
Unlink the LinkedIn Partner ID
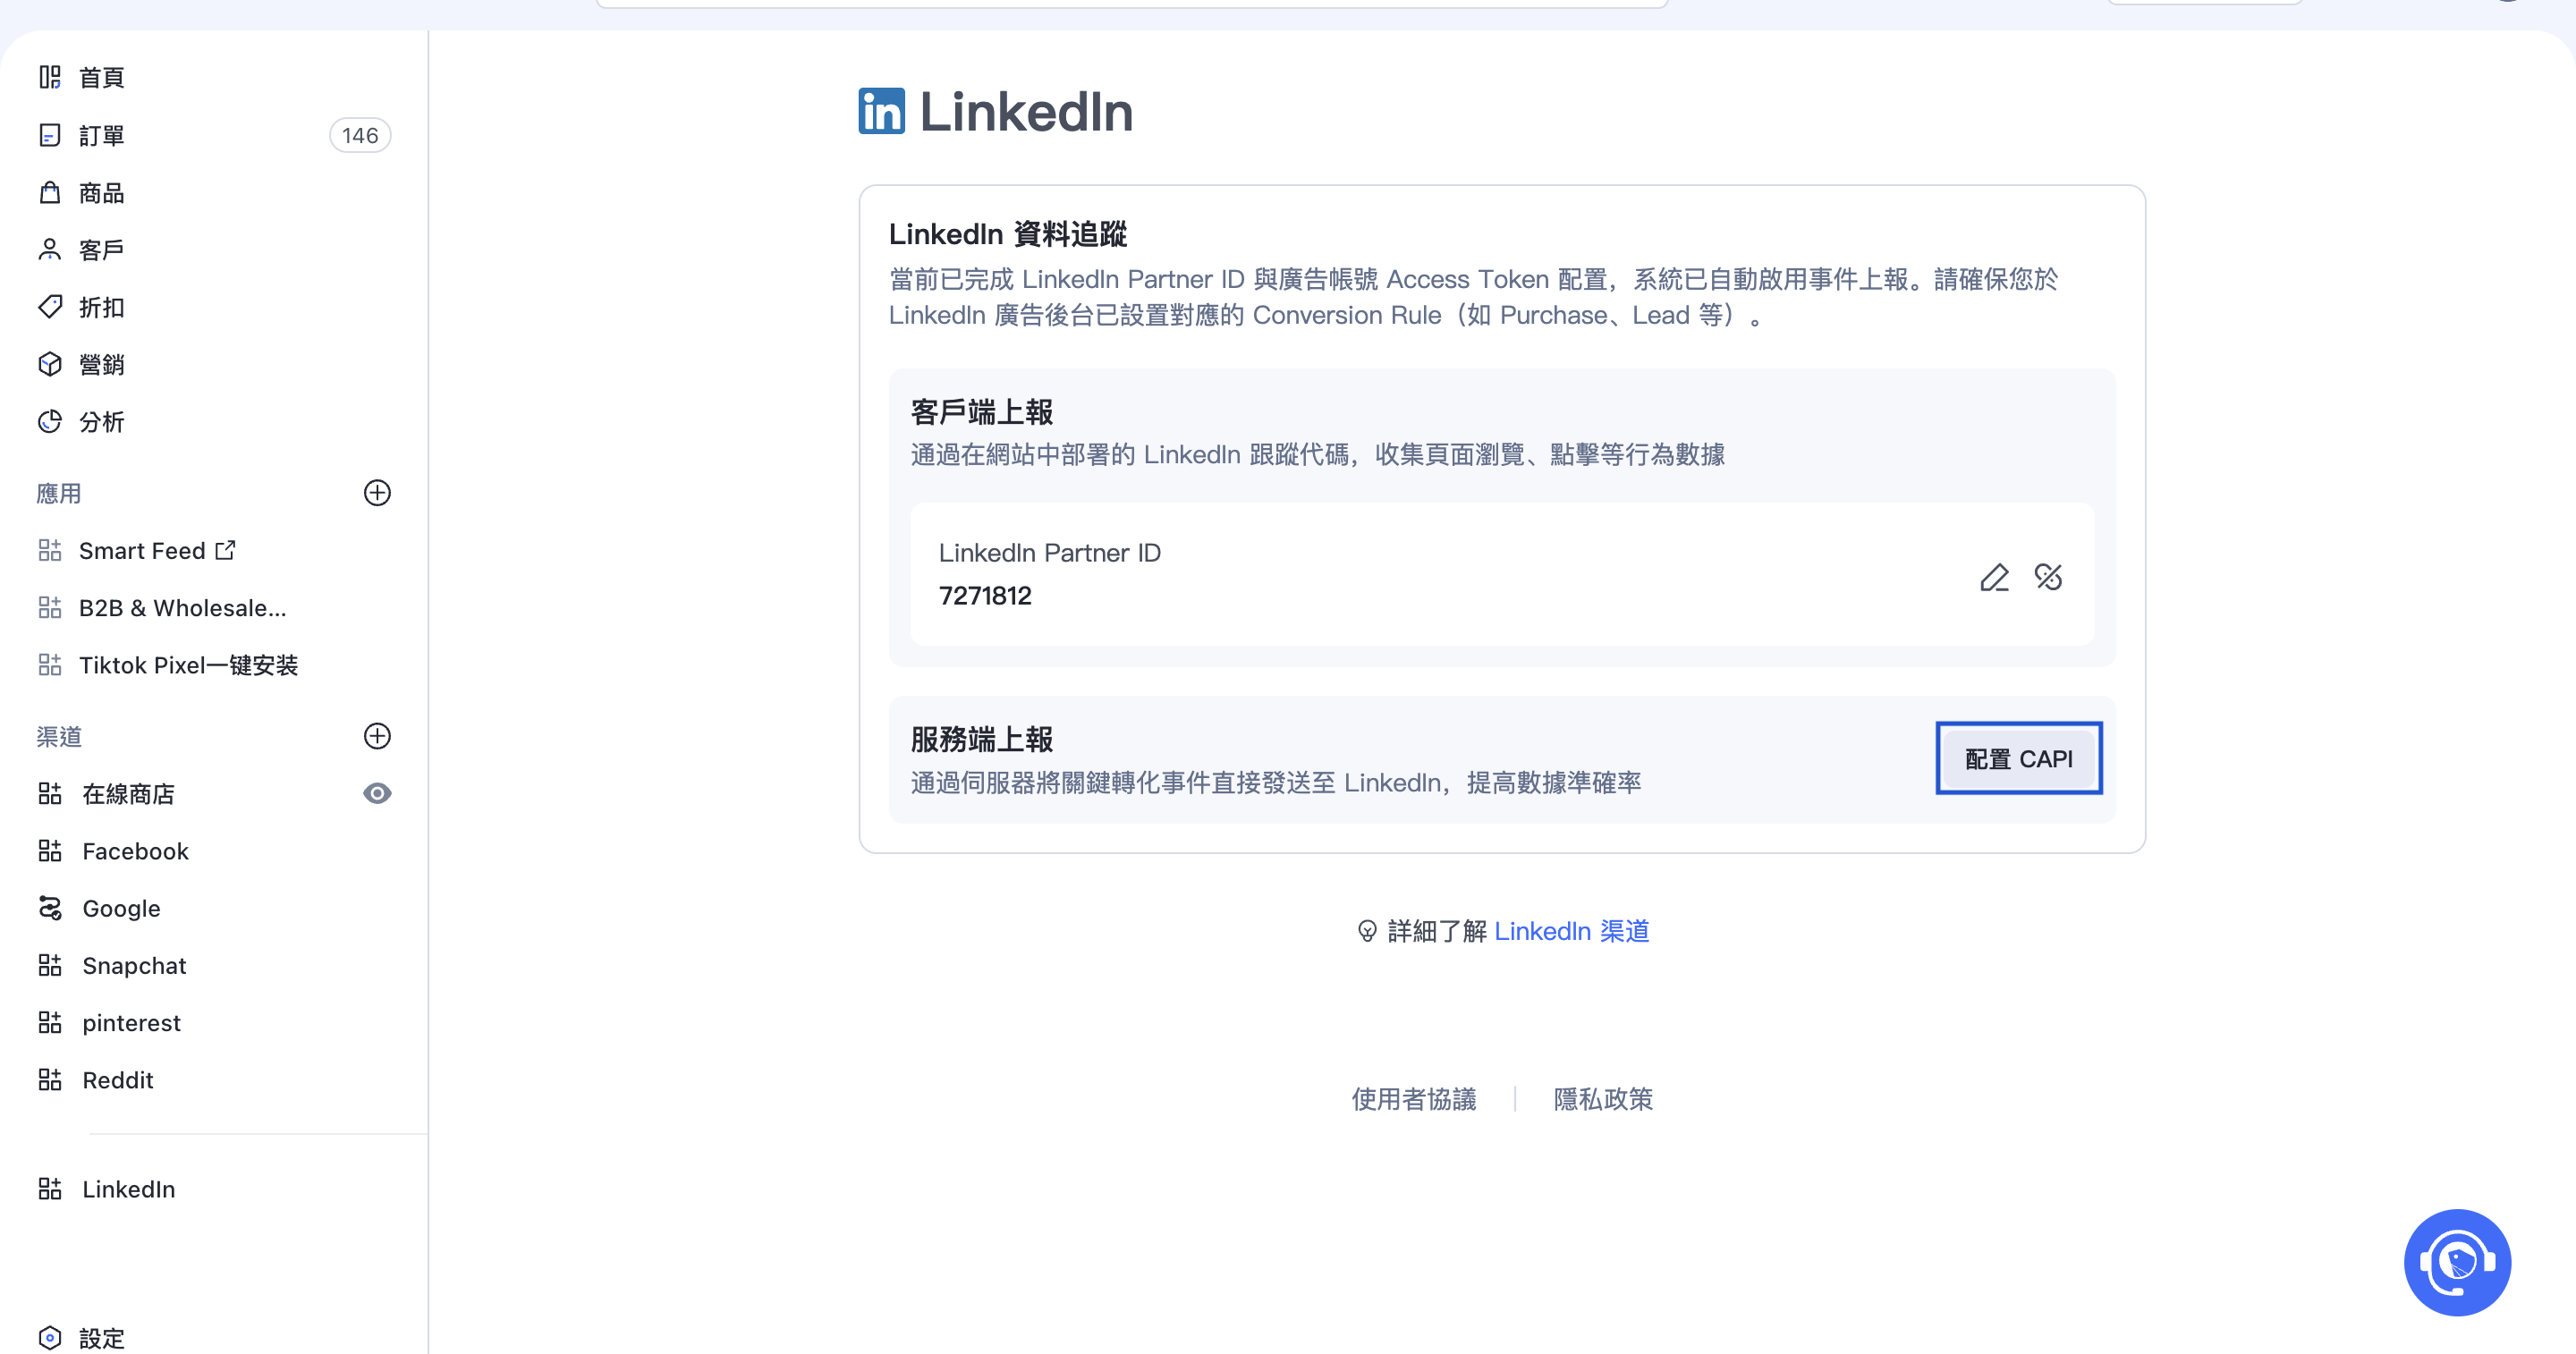(x=2048, y=577)
